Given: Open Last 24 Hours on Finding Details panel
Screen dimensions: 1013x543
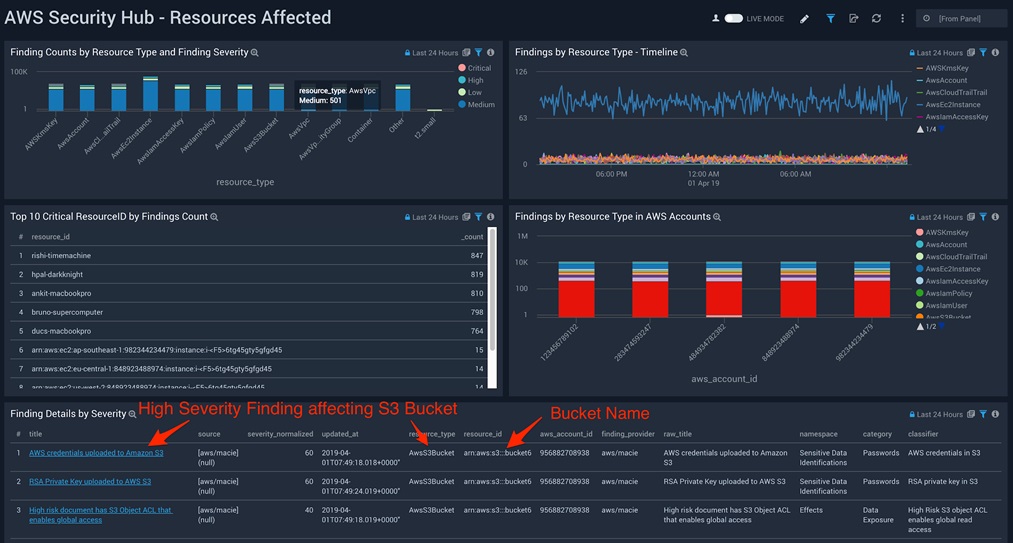Looking at the screenshot, I should (x=936, y=414).
